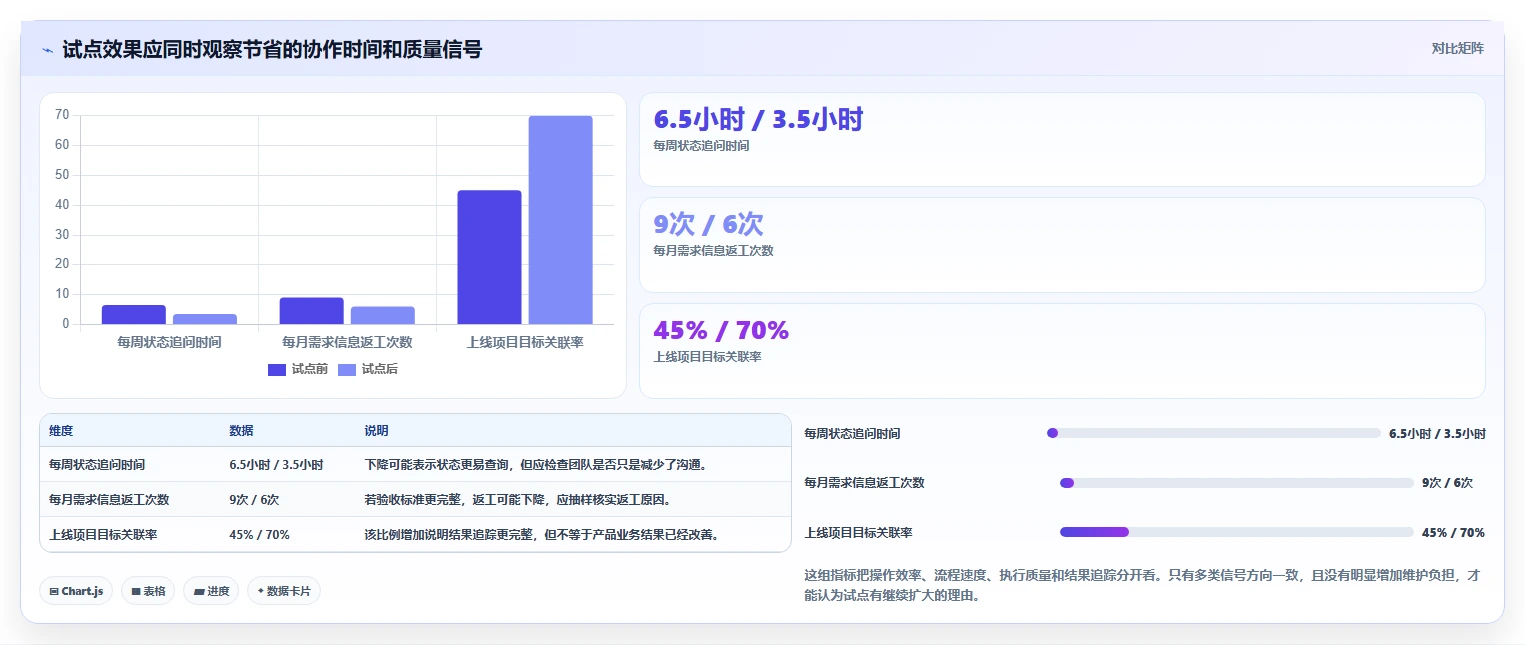
Task: Click the table cell 9次 / 6次
Action: pos(254,499)
